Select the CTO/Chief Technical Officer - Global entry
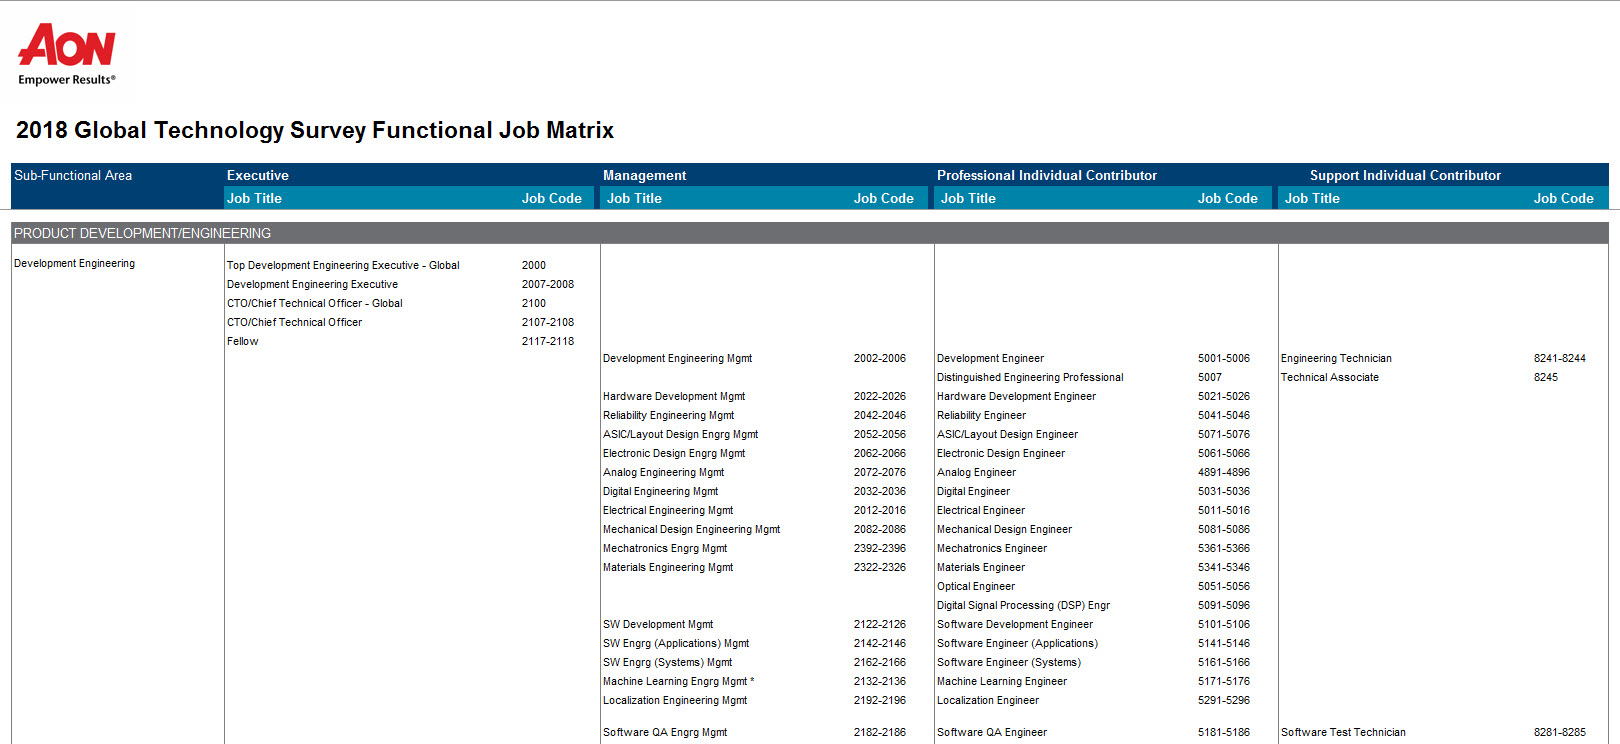The image size is (1620, 744). tap(314, 303)
